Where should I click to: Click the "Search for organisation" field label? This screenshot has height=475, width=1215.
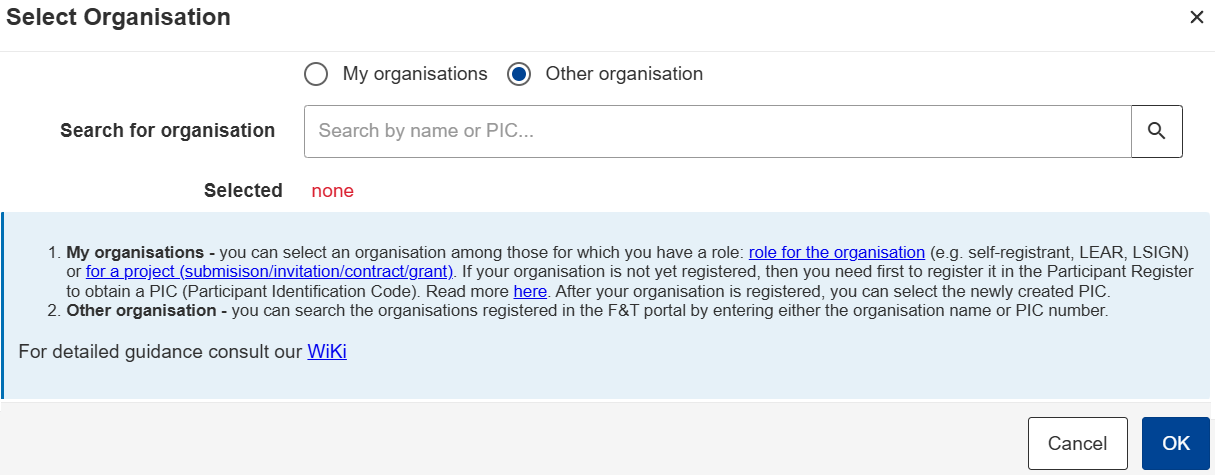coord(167,131)
